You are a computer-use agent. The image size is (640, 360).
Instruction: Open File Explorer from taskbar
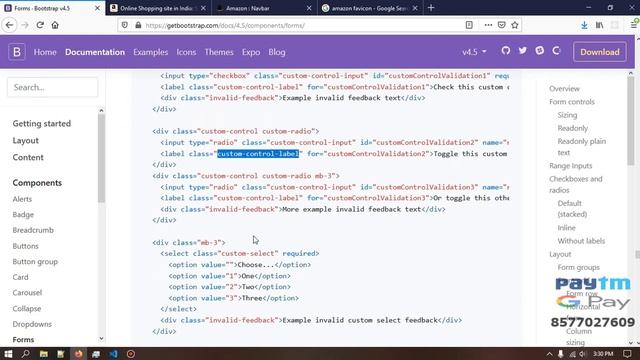pos(44,354)
